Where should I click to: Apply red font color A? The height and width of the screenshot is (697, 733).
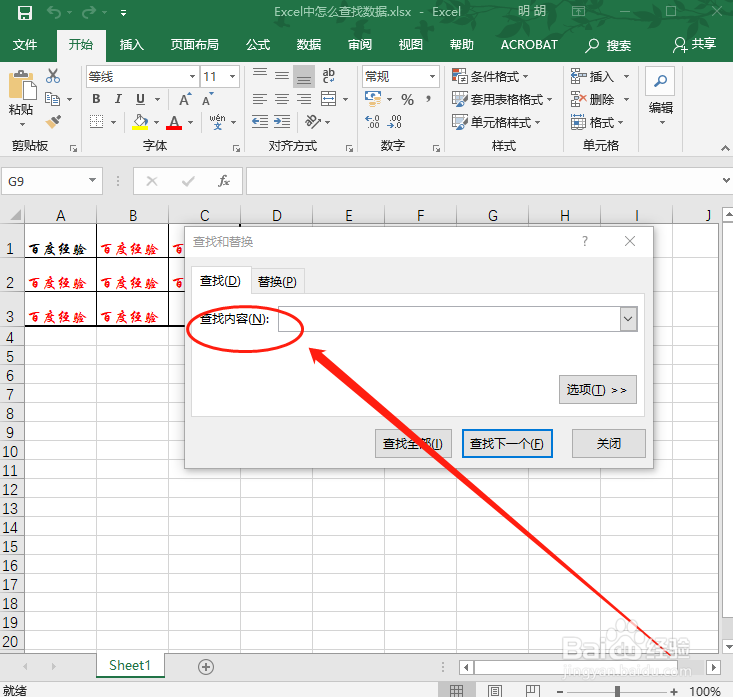coord(174,122)
